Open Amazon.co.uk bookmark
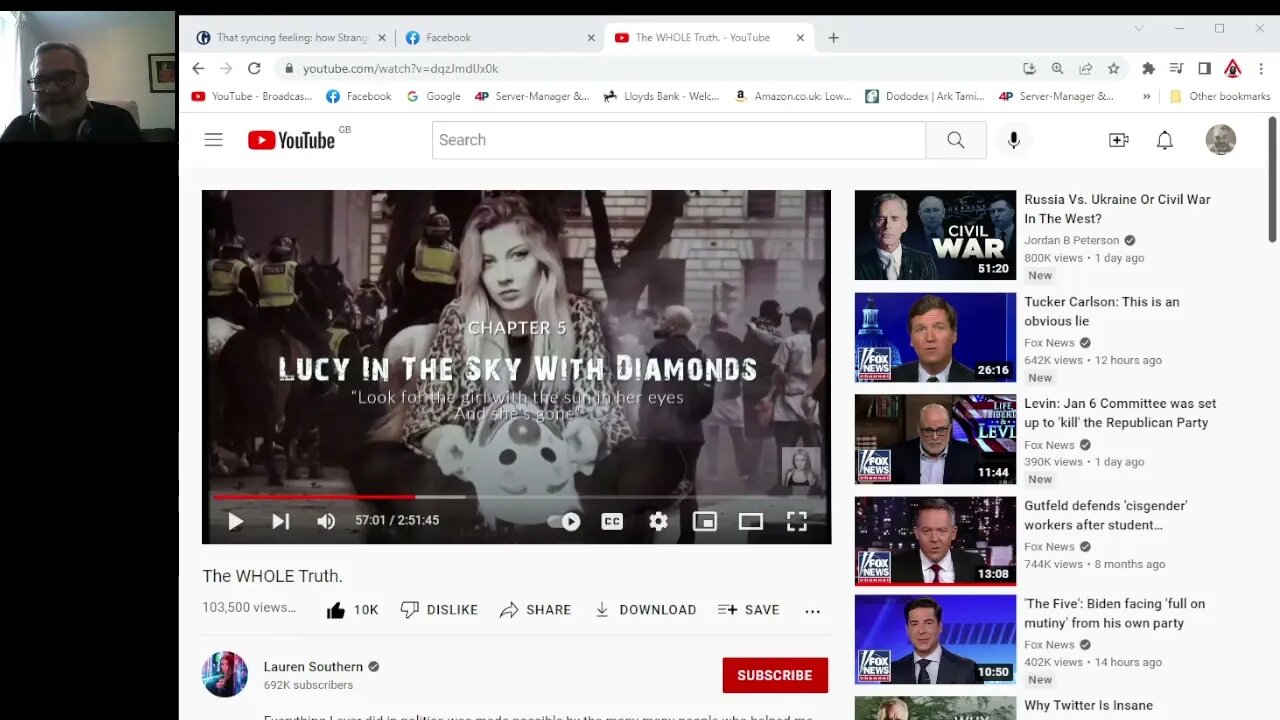The image size is (1280, 720). (793, 96)
